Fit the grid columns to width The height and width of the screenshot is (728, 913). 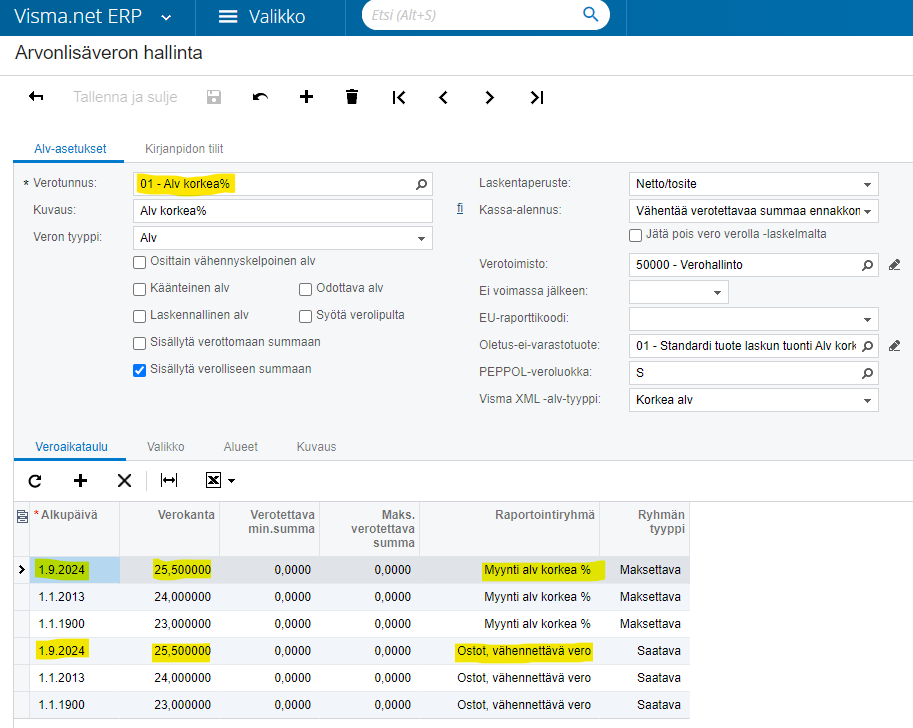point(169,480)
